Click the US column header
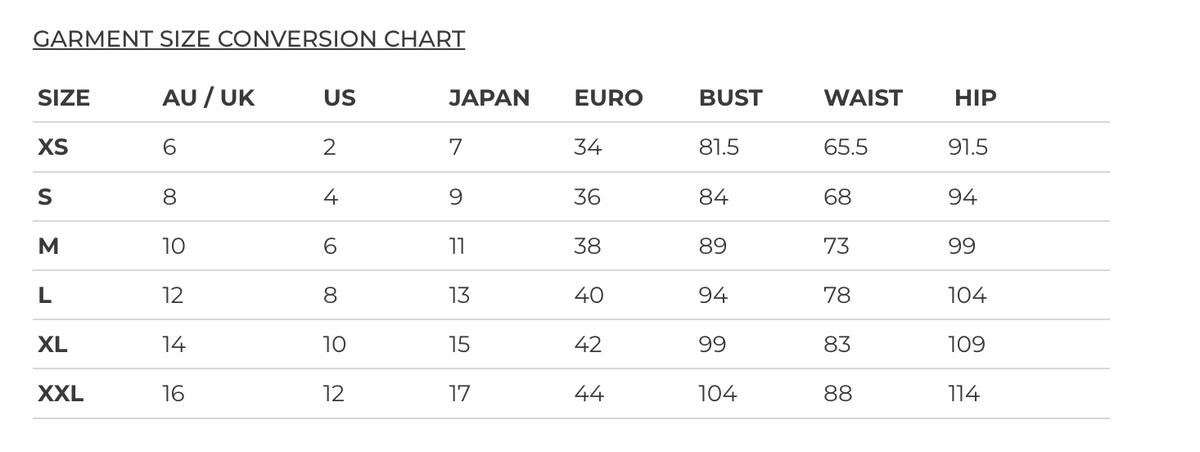1200x452 pixels. pos(339,98)
